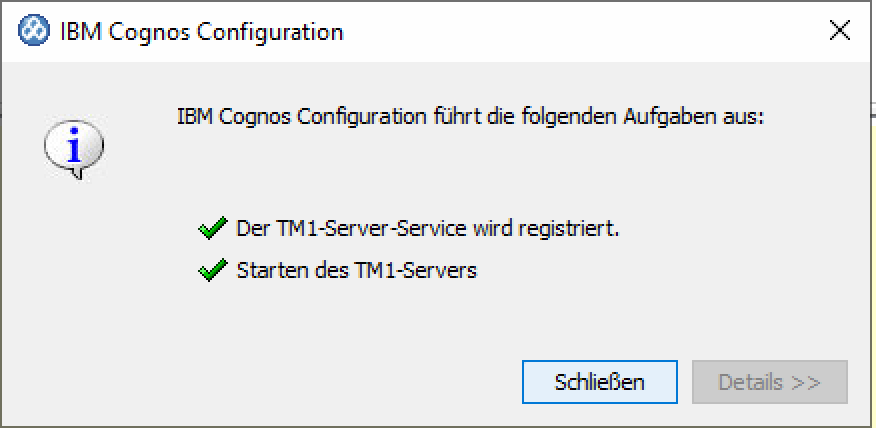Click the green checkmark for TM1-Server-Service registration

(x=211, y=229)
